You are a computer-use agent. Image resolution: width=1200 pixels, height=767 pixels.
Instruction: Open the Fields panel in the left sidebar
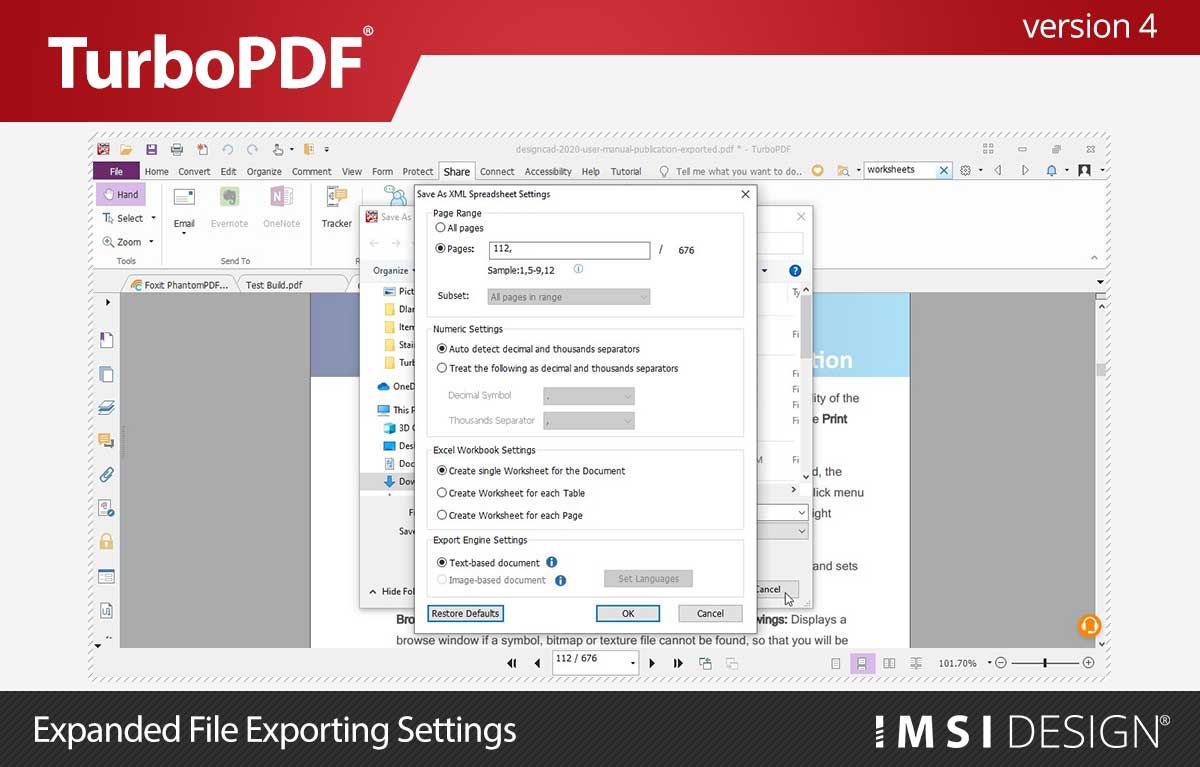[x=106, y=576]
